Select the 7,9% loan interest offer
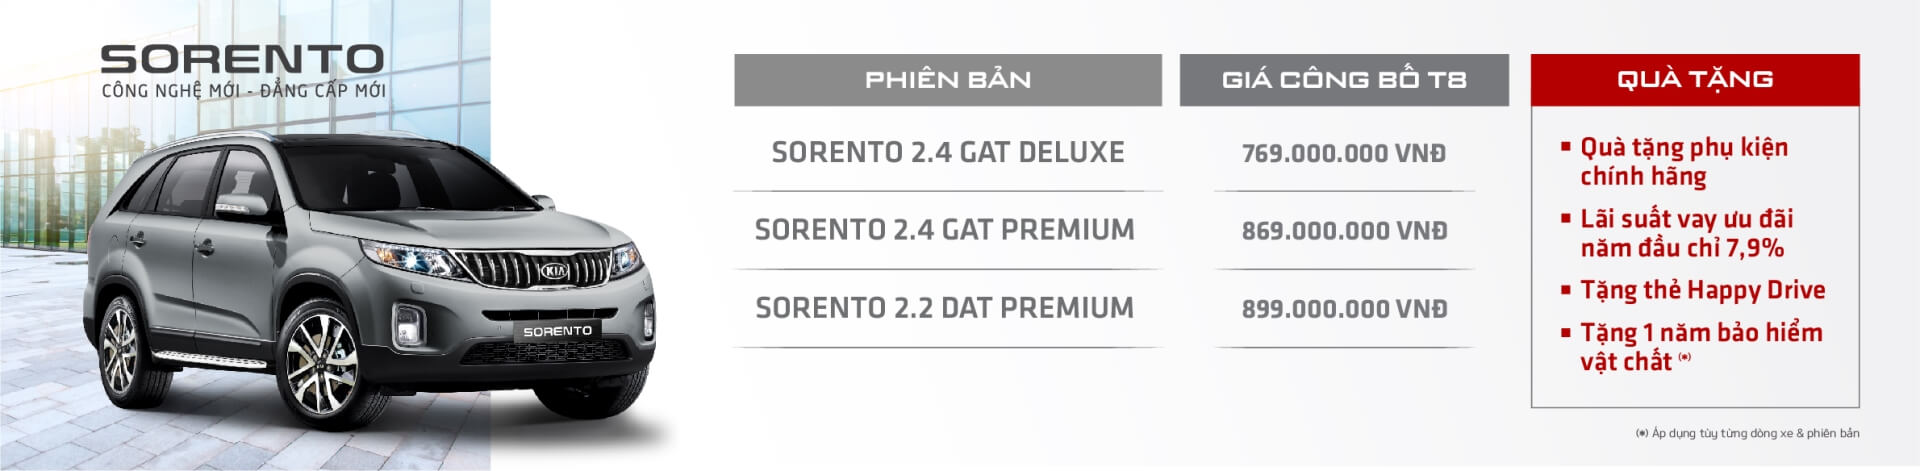1920x471 pixels. [1686, 233]
